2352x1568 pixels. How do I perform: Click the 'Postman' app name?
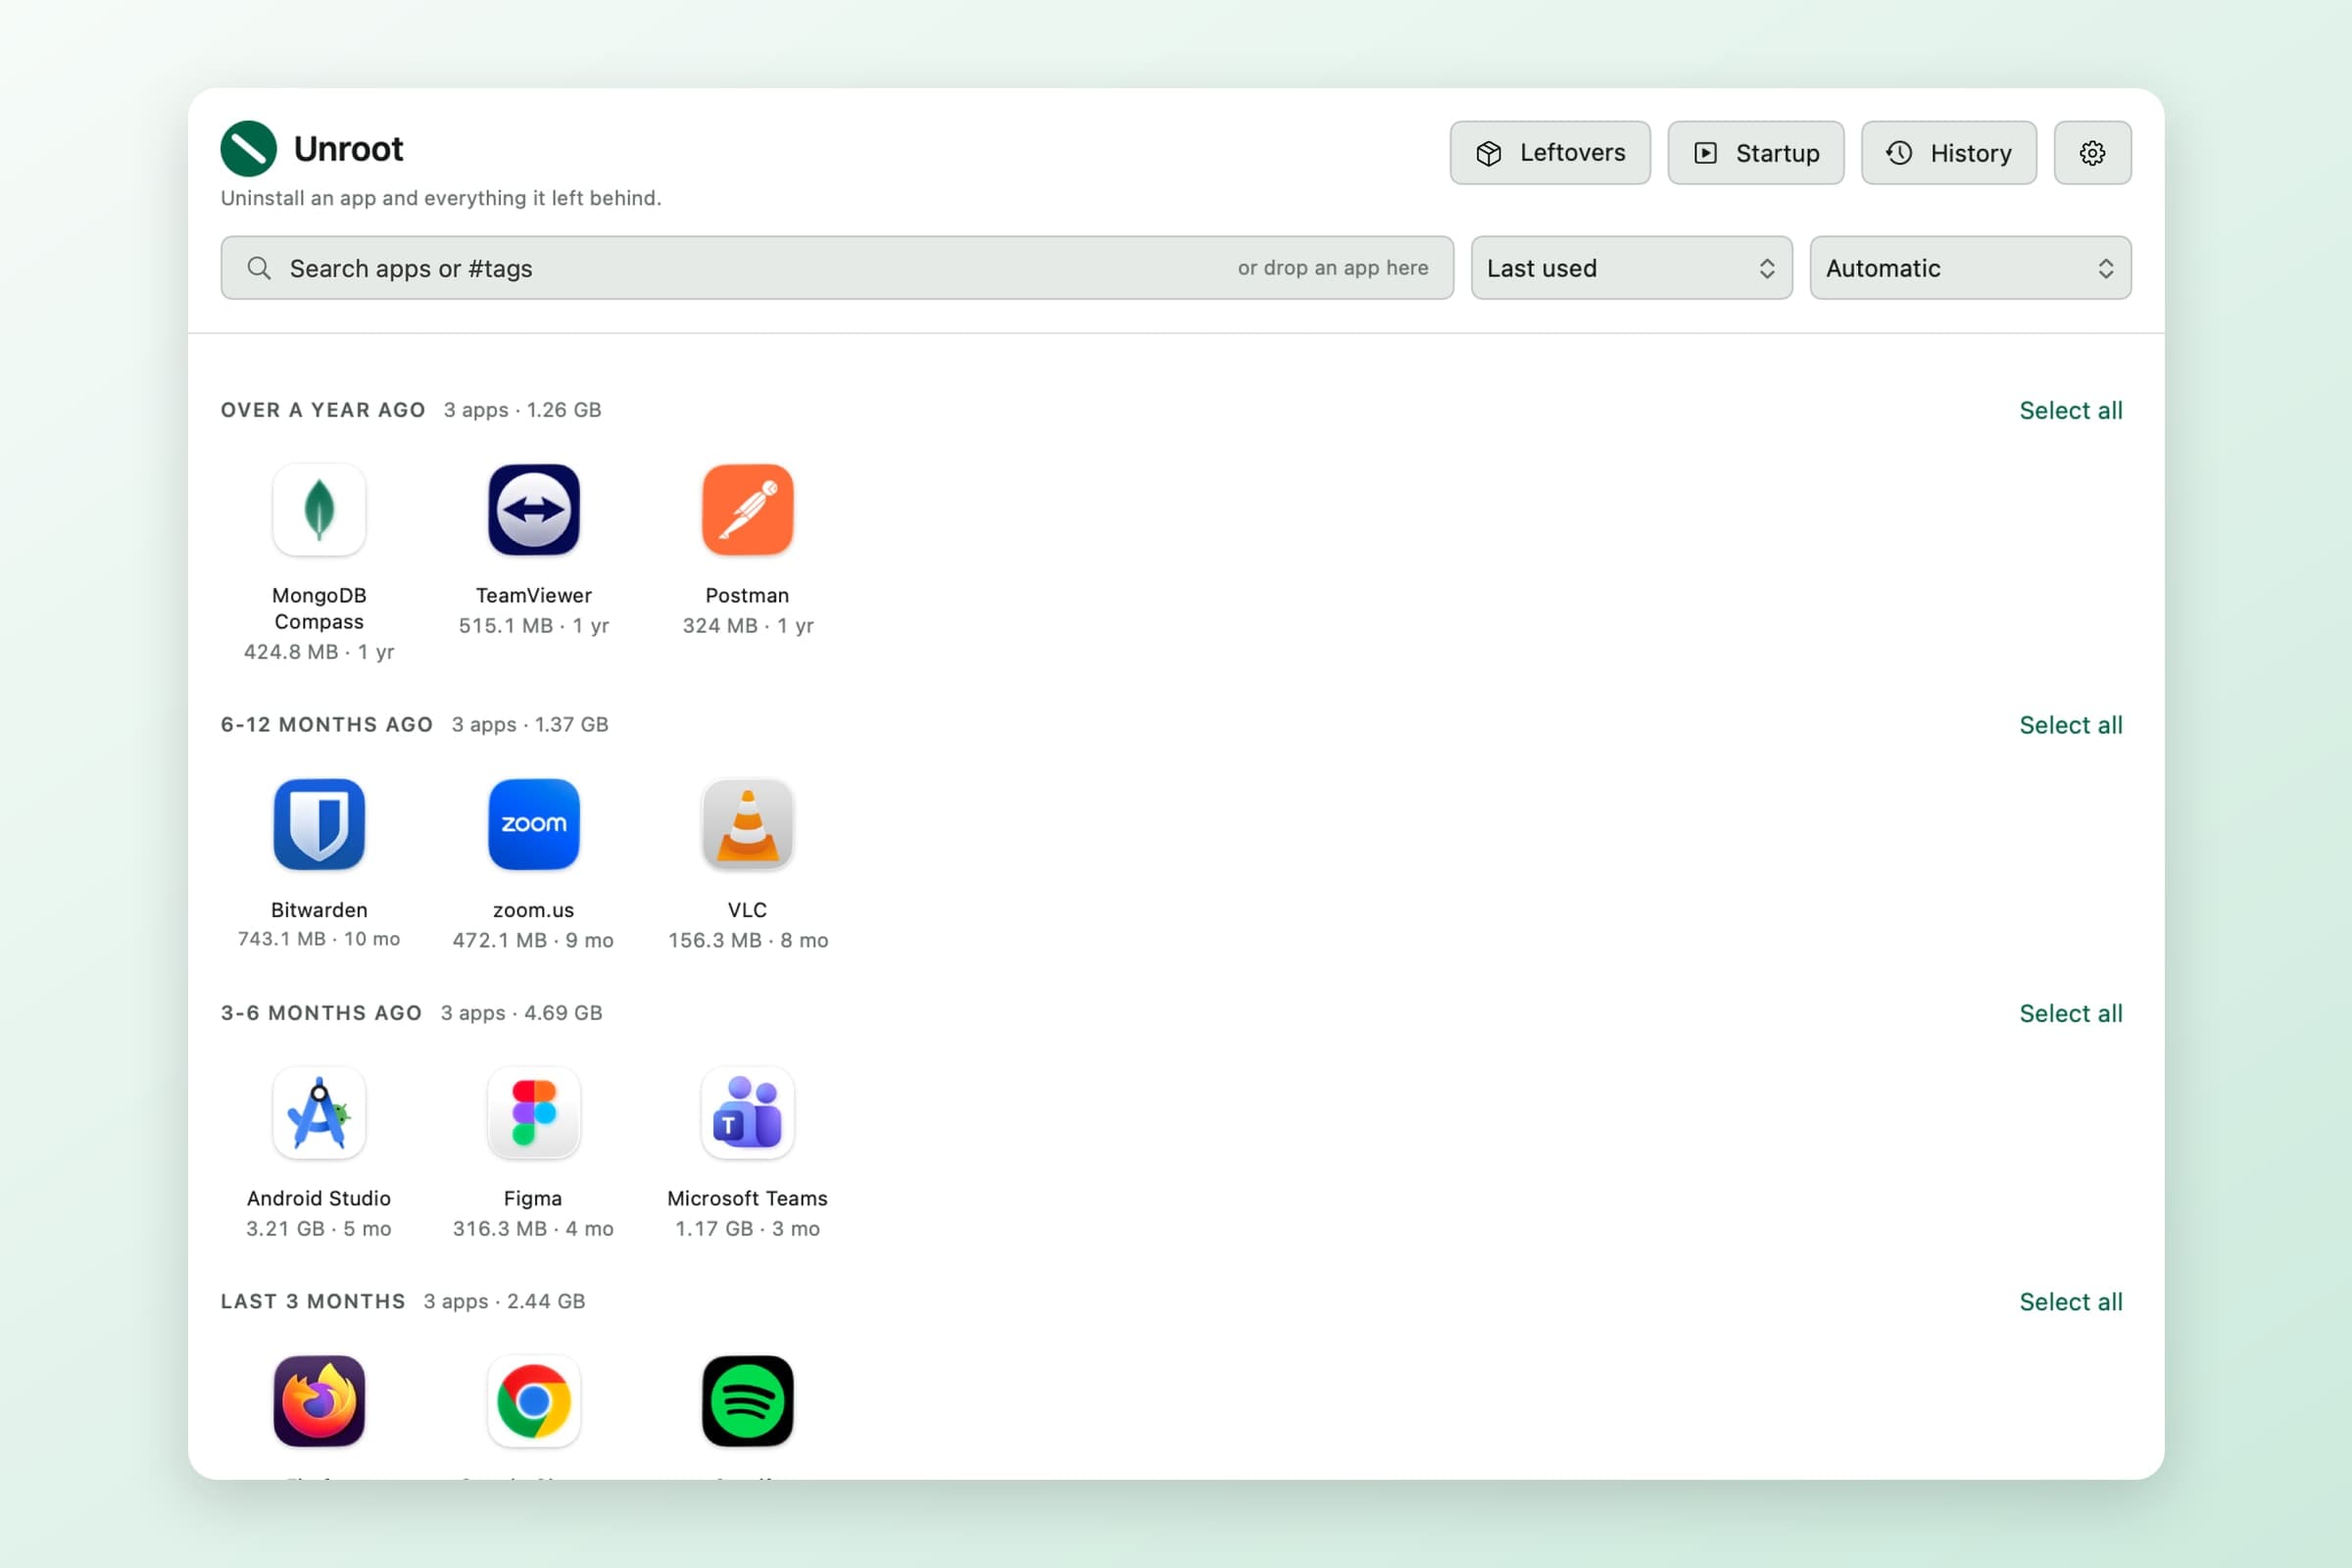point(747,595)
